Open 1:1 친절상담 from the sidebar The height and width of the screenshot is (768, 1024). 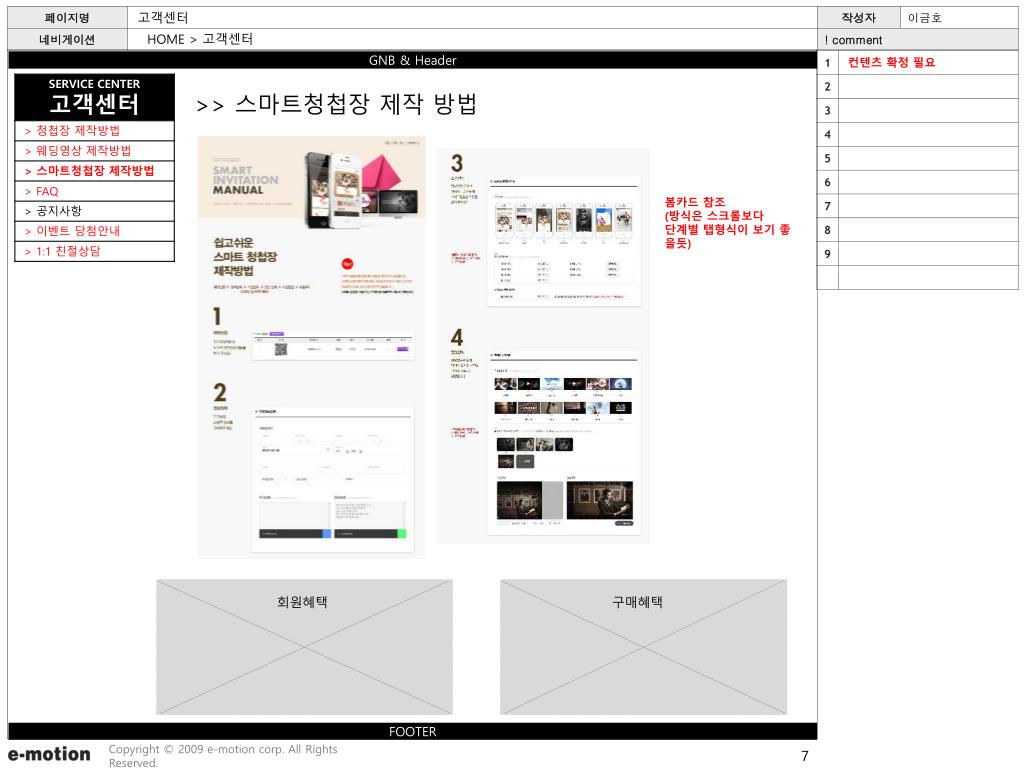[68, 251]
